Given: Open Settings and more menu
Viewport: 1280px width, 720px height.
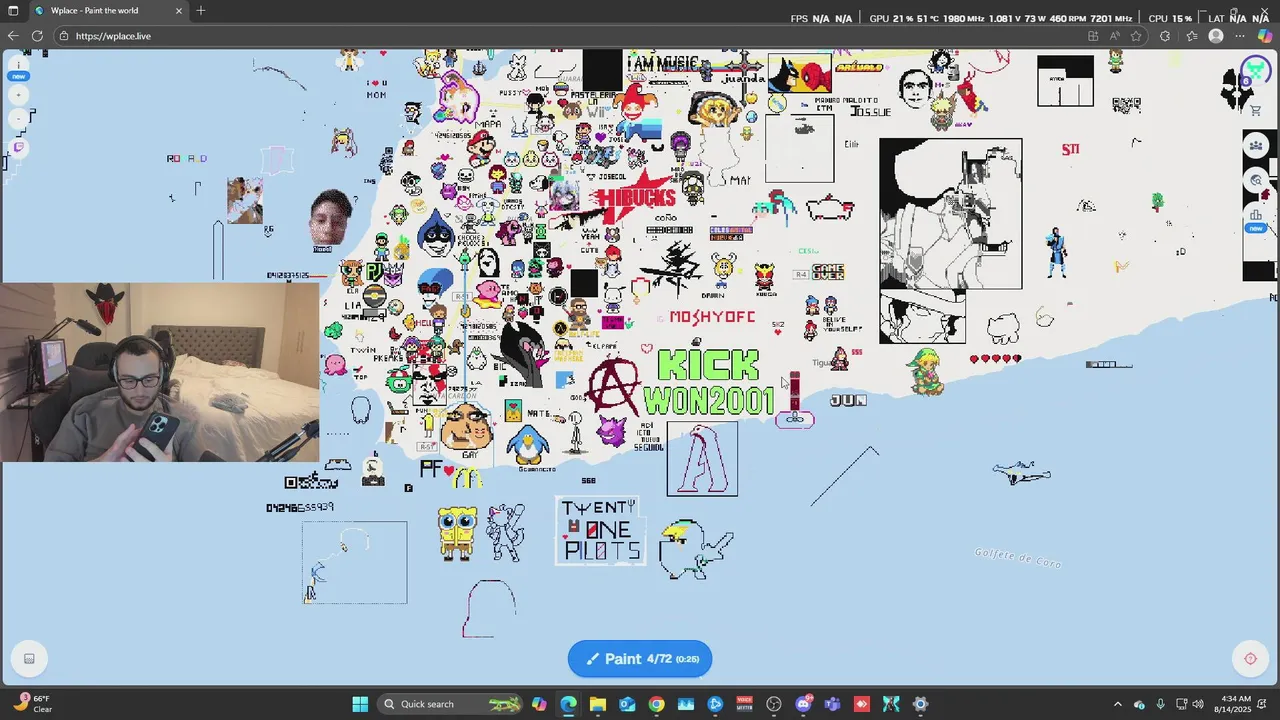Looking at the screenshot, I should point(1241,36).
